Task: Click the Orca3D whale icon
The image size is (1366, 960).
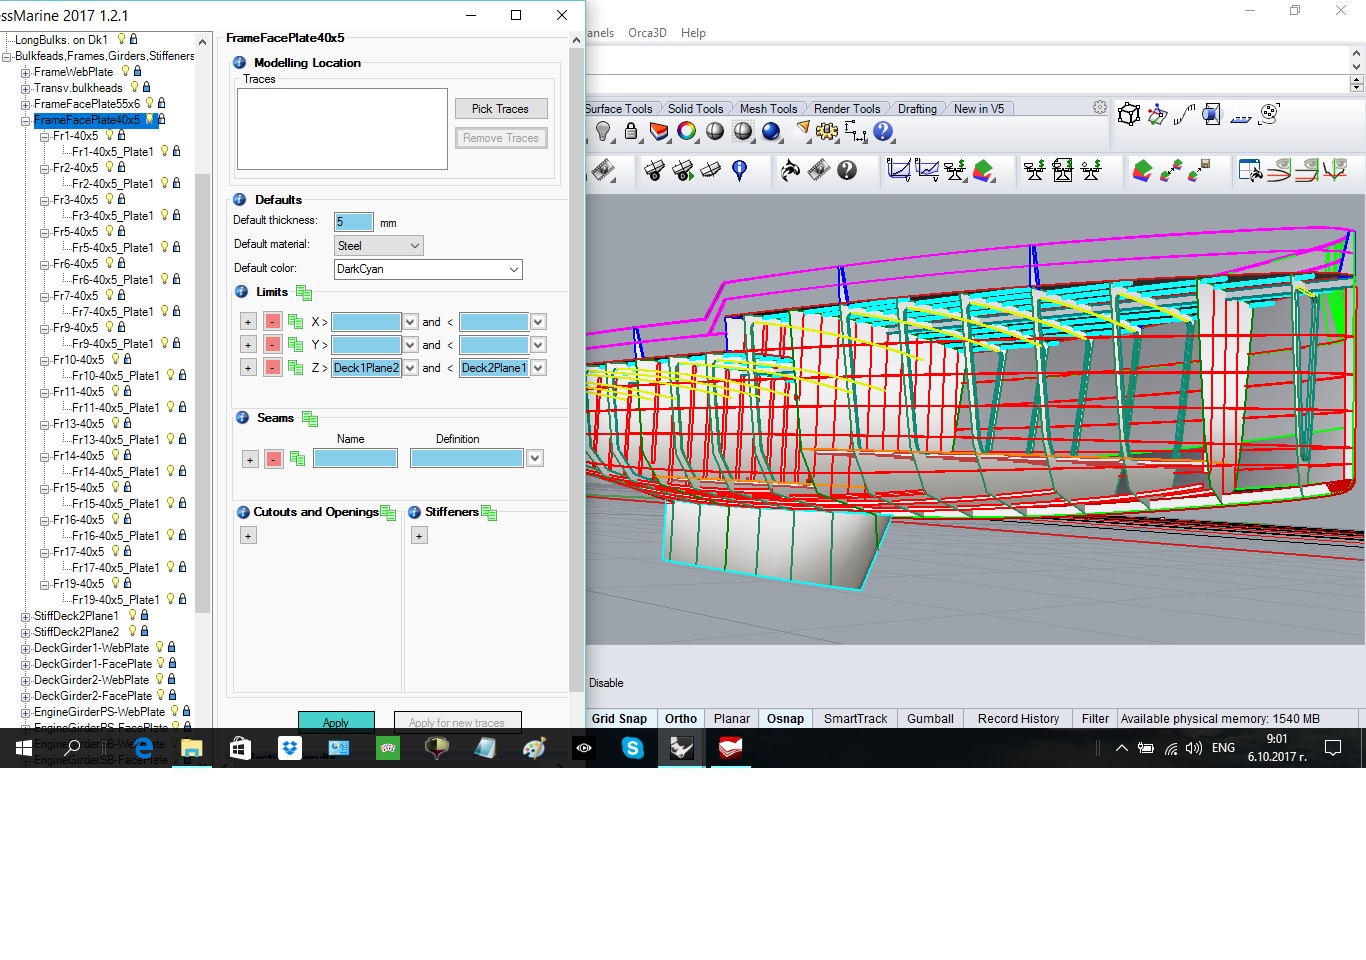Action: [x=790, y=171]
